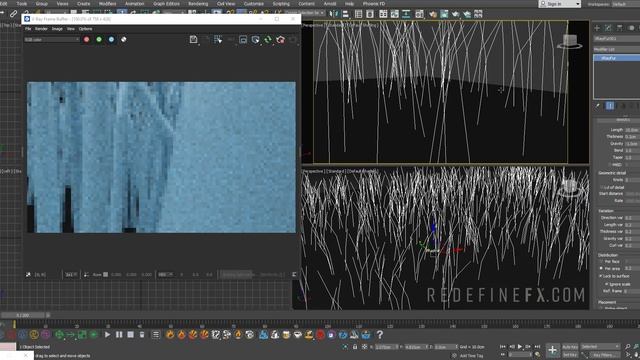Select VRayFur entry in modifier stack

point(617,58)
